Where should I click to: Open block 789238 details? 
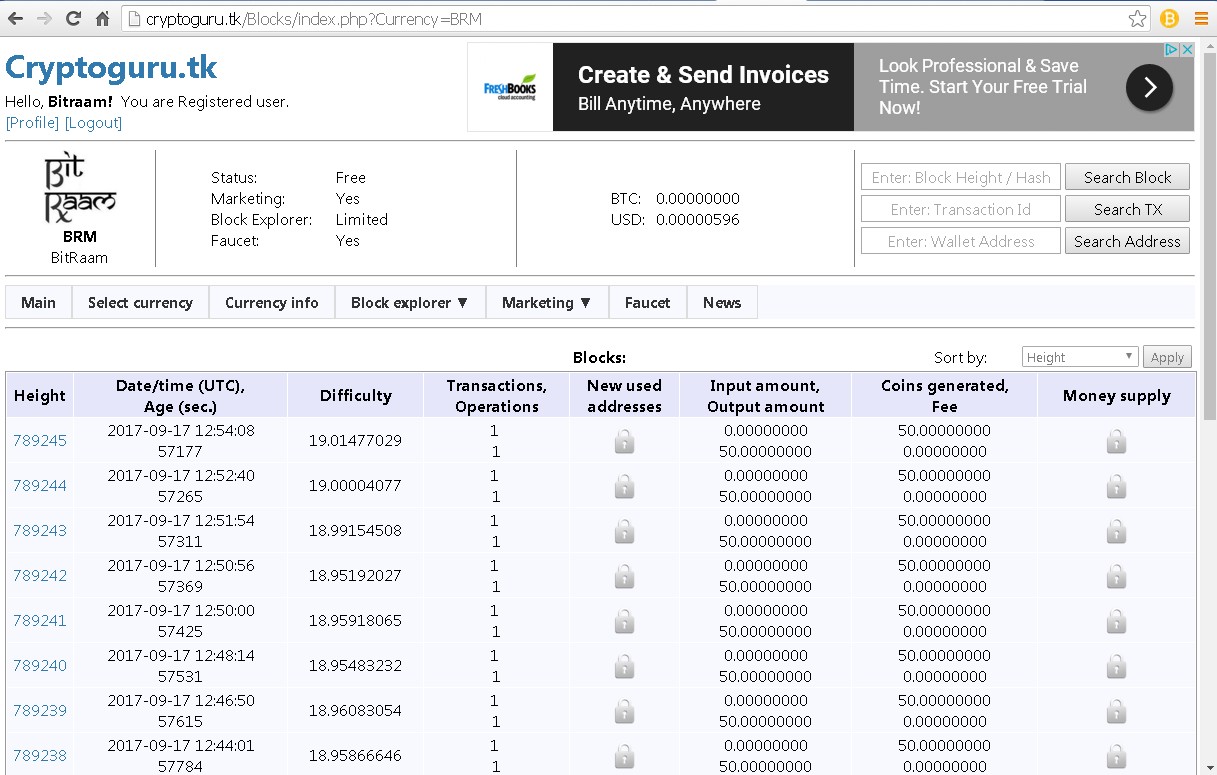click(40, 755)
